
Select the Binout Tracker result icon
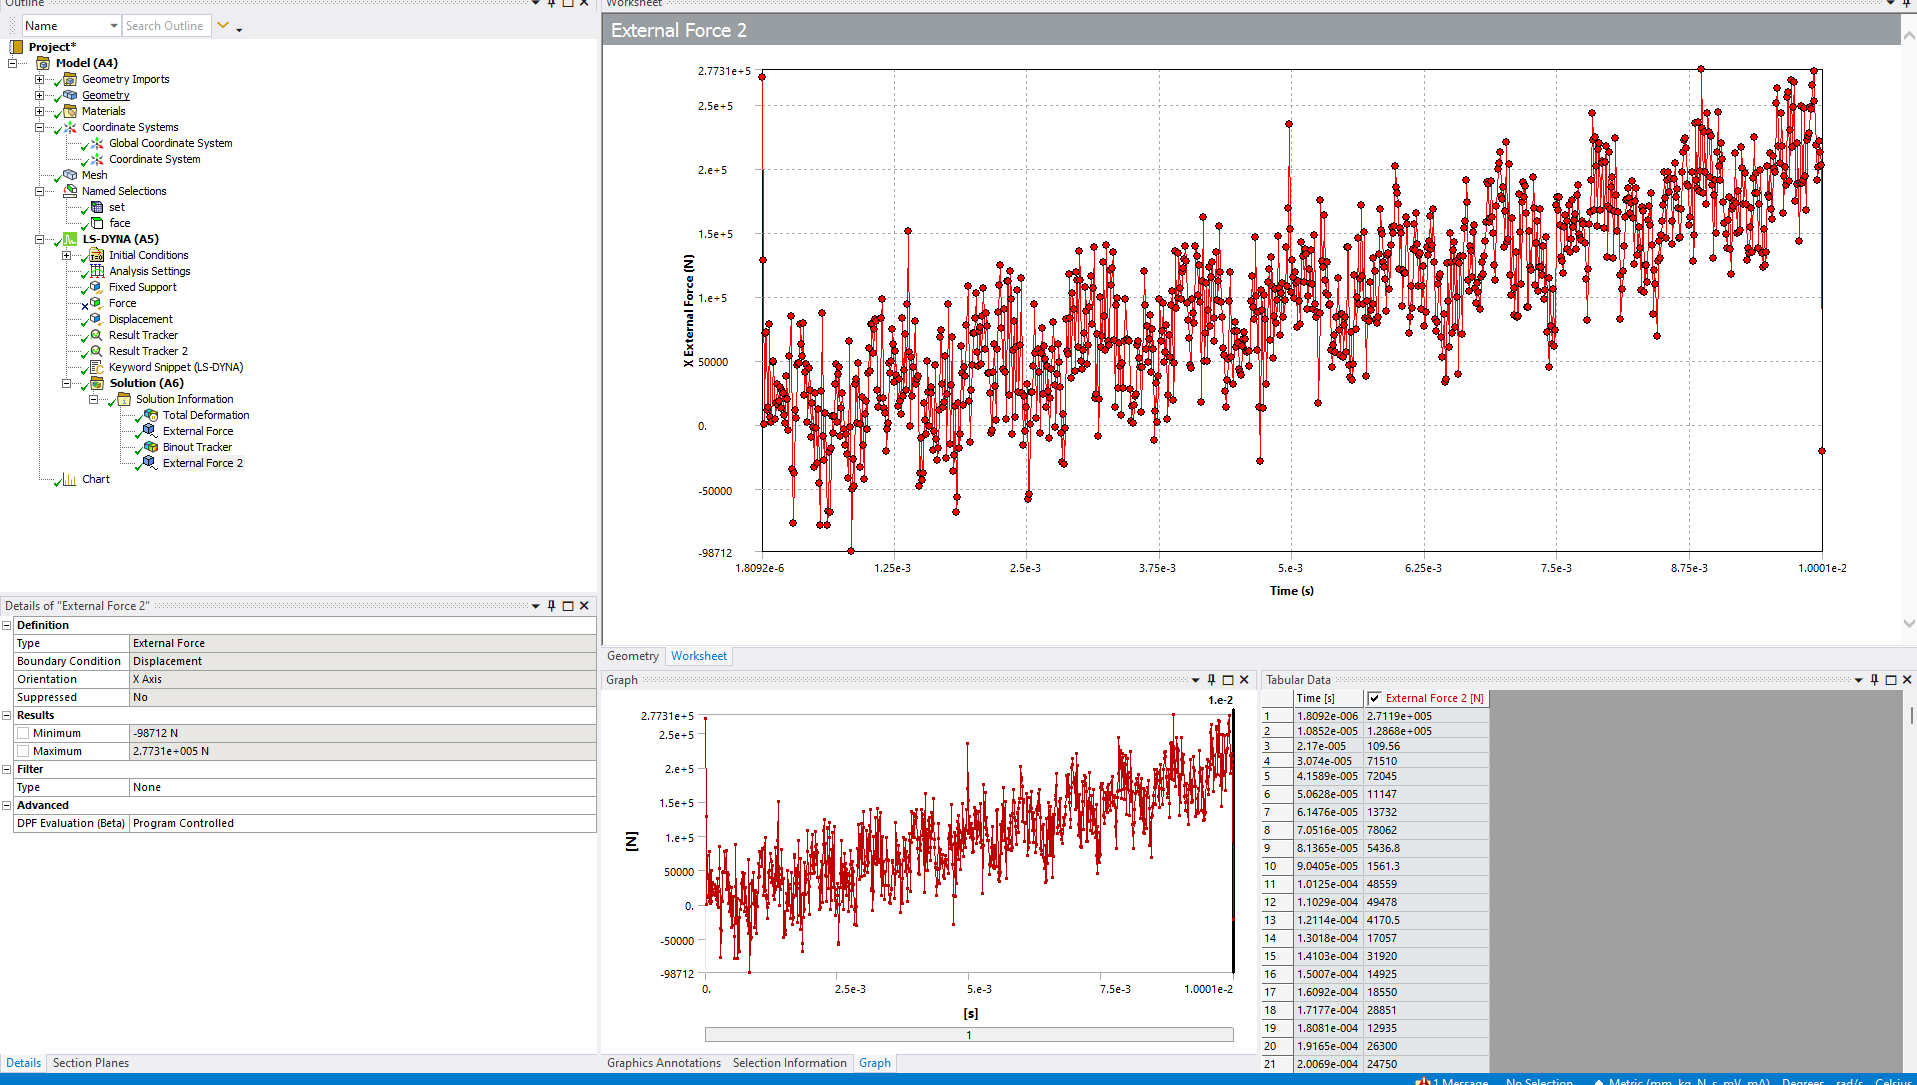151,447
